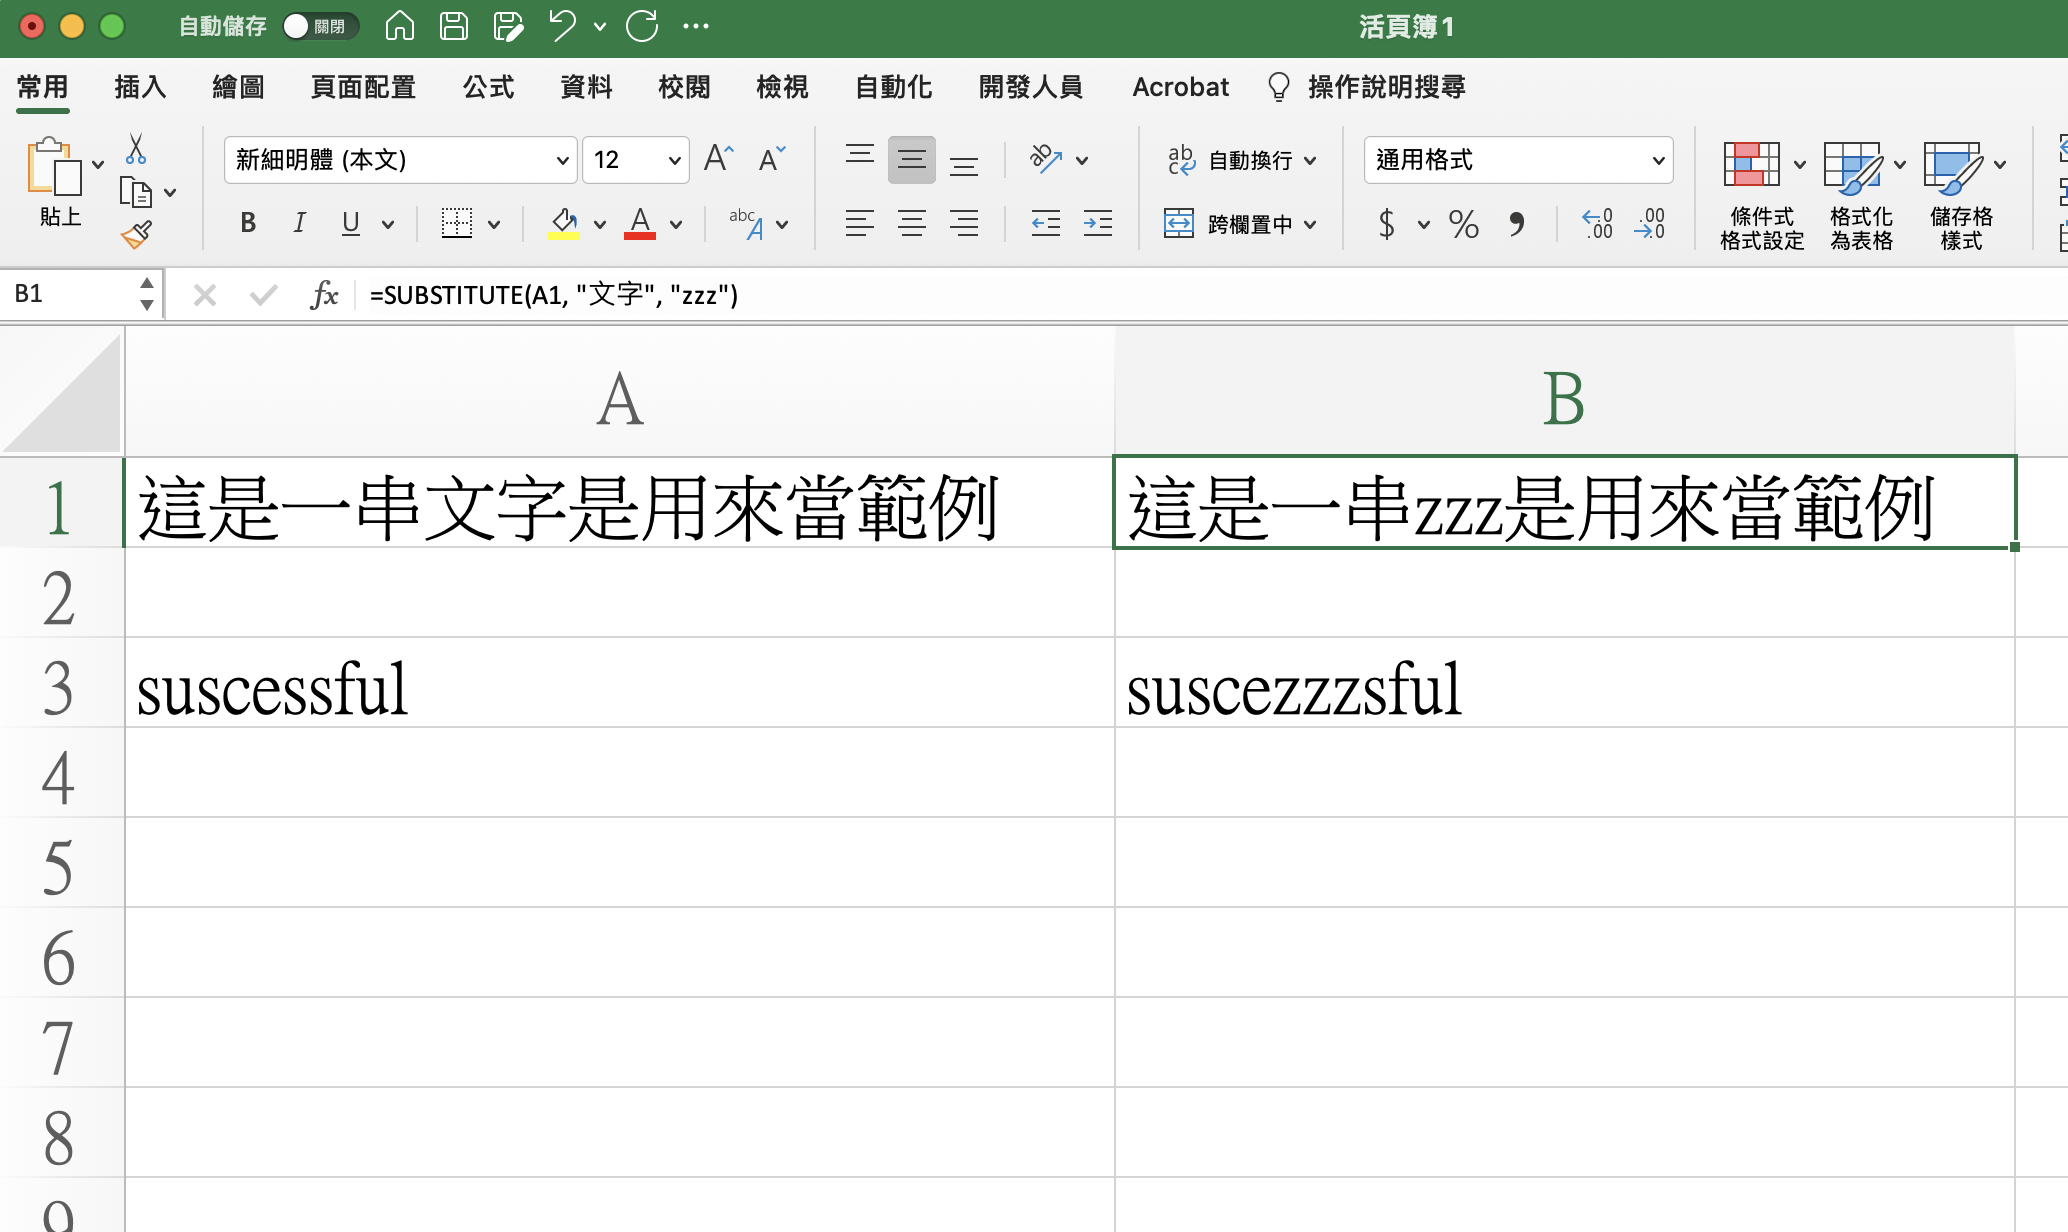
Task: Click the increase font size icon
Action: point(718,159)
